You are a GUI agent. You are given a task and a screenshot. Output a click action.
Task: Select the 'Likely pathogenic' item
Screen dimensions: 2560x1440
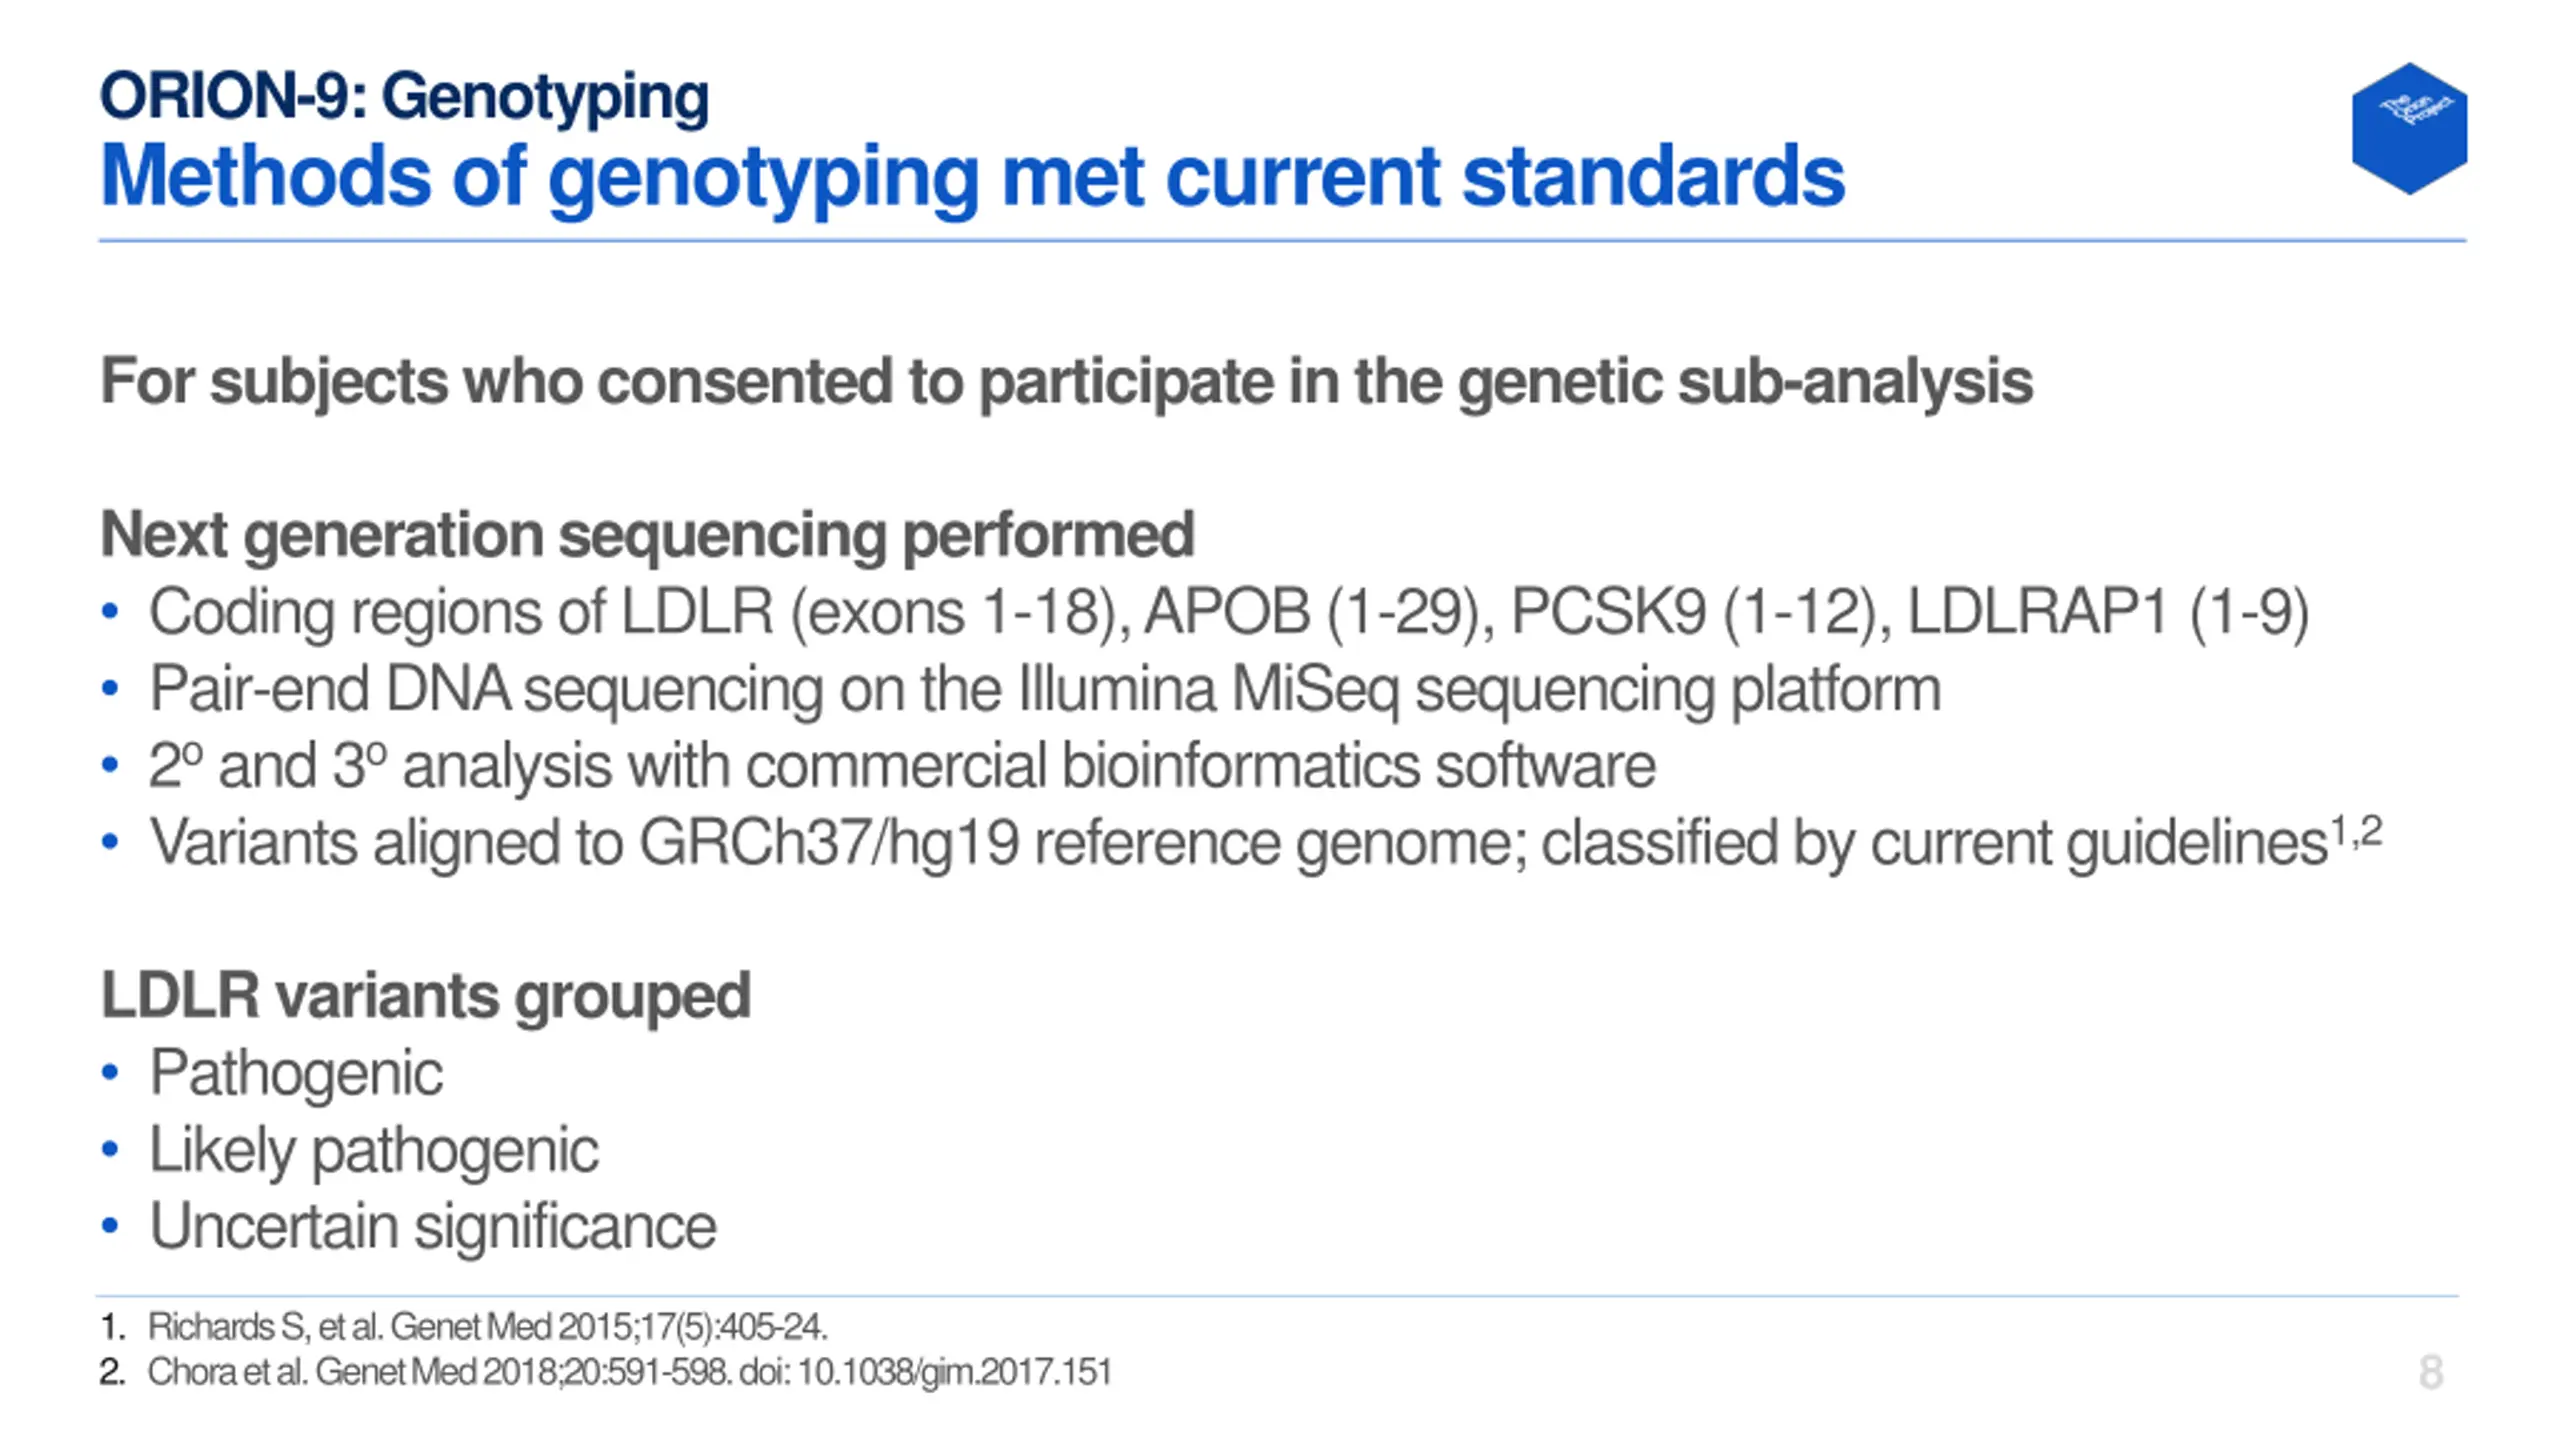click(x=374, y=1151)
